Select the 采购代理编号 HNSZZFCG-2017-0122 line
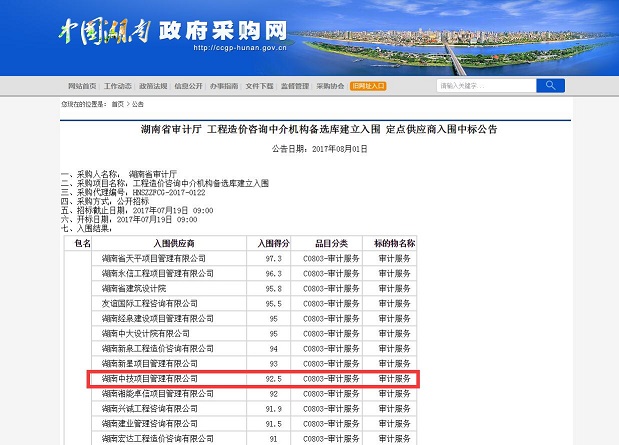Image resolution: width=619 pixels, height=445 pixels. coord(133,192)
